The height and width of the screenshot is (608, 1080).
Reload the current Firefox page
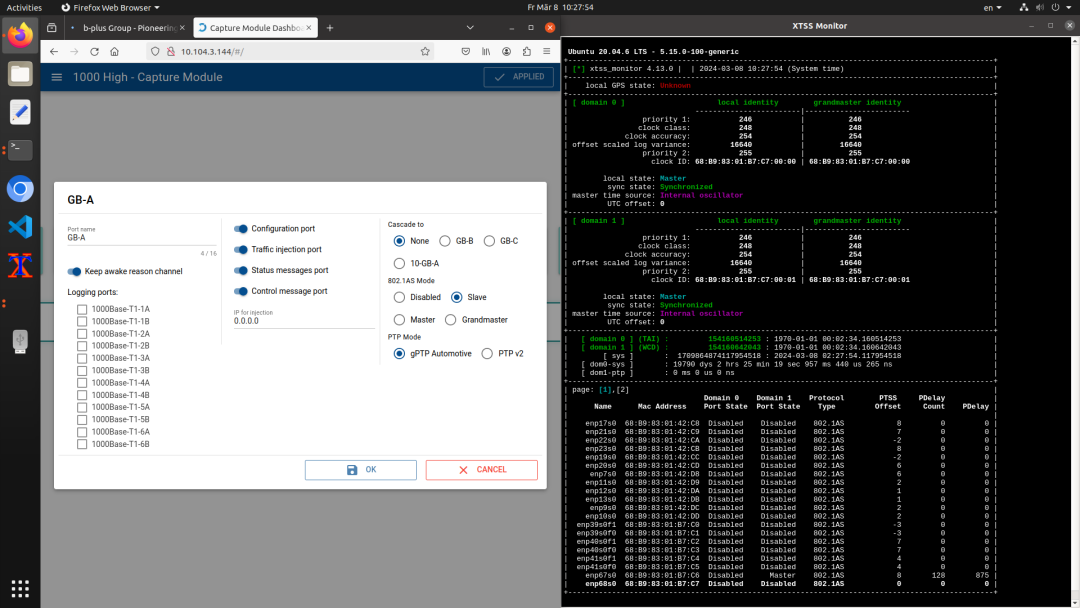[x=94, y=51]
